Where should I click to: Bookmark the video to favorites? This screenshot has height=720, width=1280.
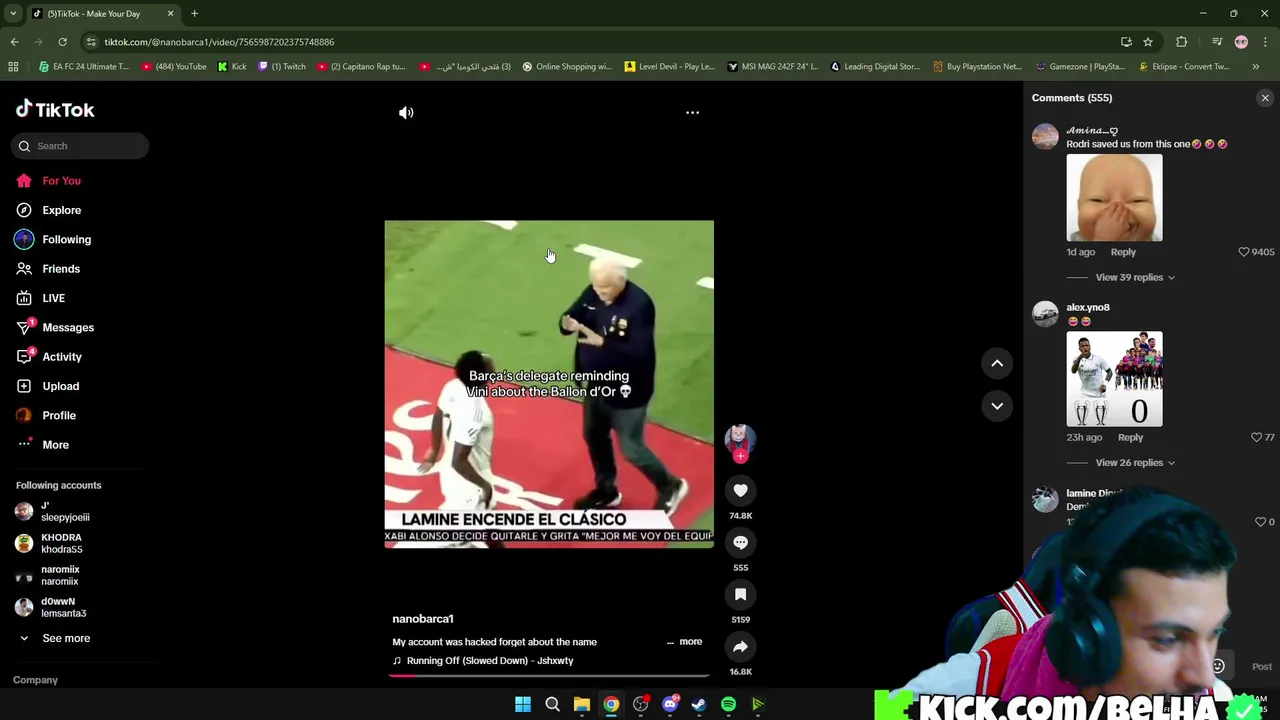[x=740, y=594]
